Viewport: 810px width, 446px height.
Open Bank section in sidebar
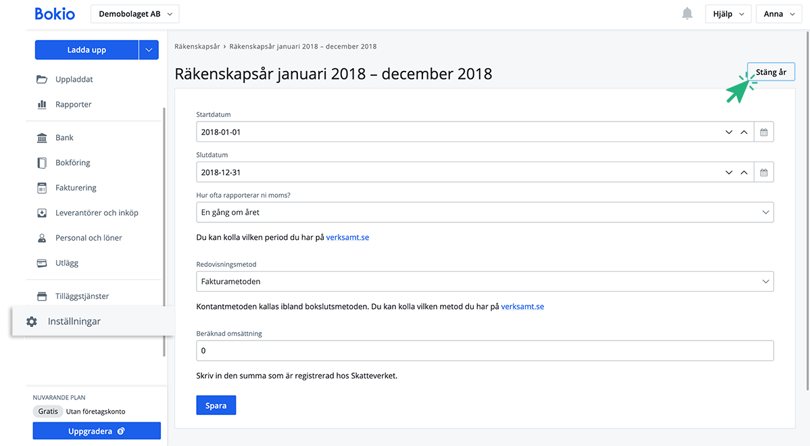pos(65,137)
